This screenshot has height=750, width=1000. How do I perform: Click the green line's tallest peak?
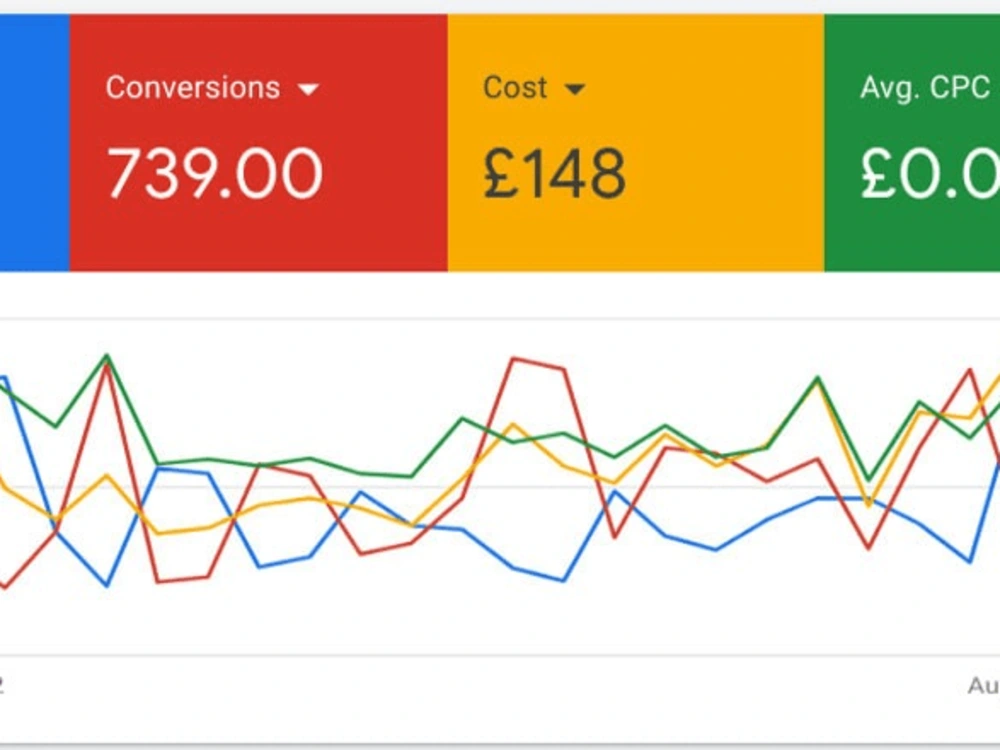[x=107, y=356]
